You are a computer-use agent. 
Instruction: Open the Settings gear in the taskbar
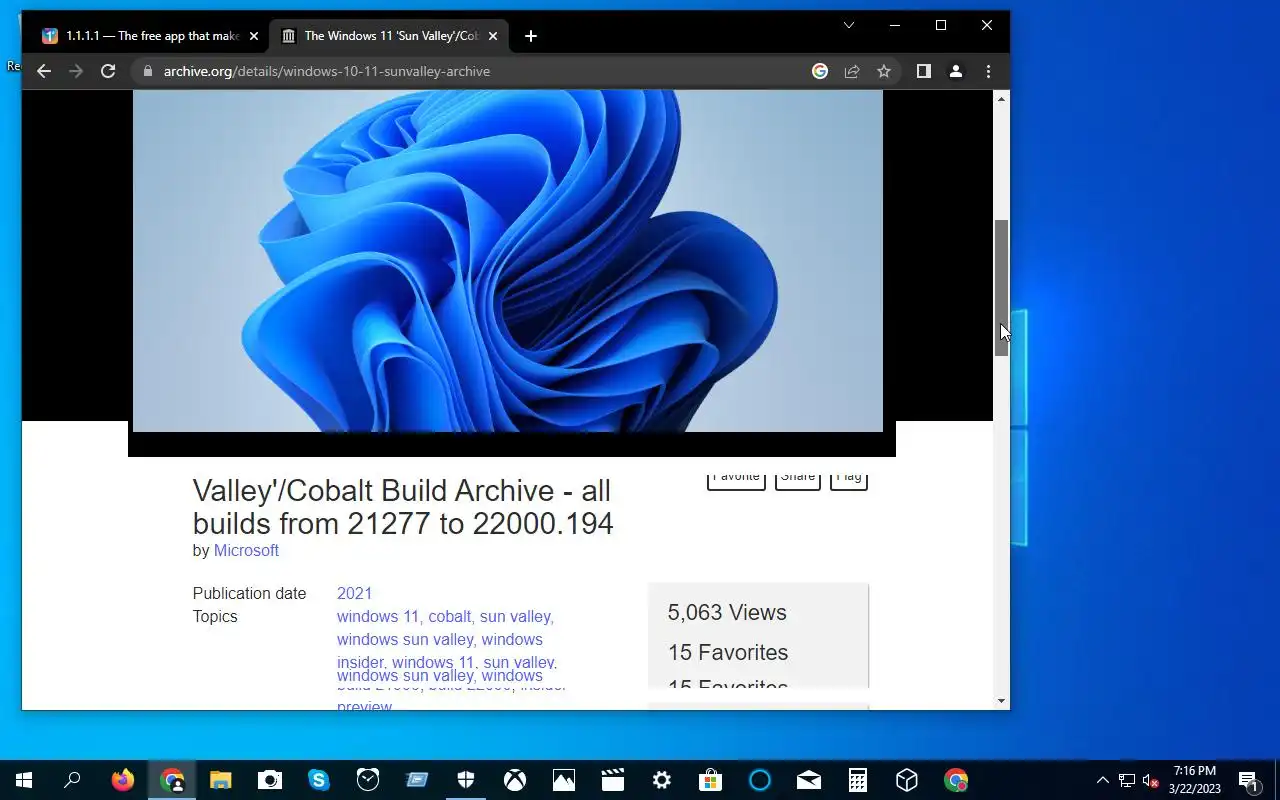pyautogui.click(x=662, y=780)
